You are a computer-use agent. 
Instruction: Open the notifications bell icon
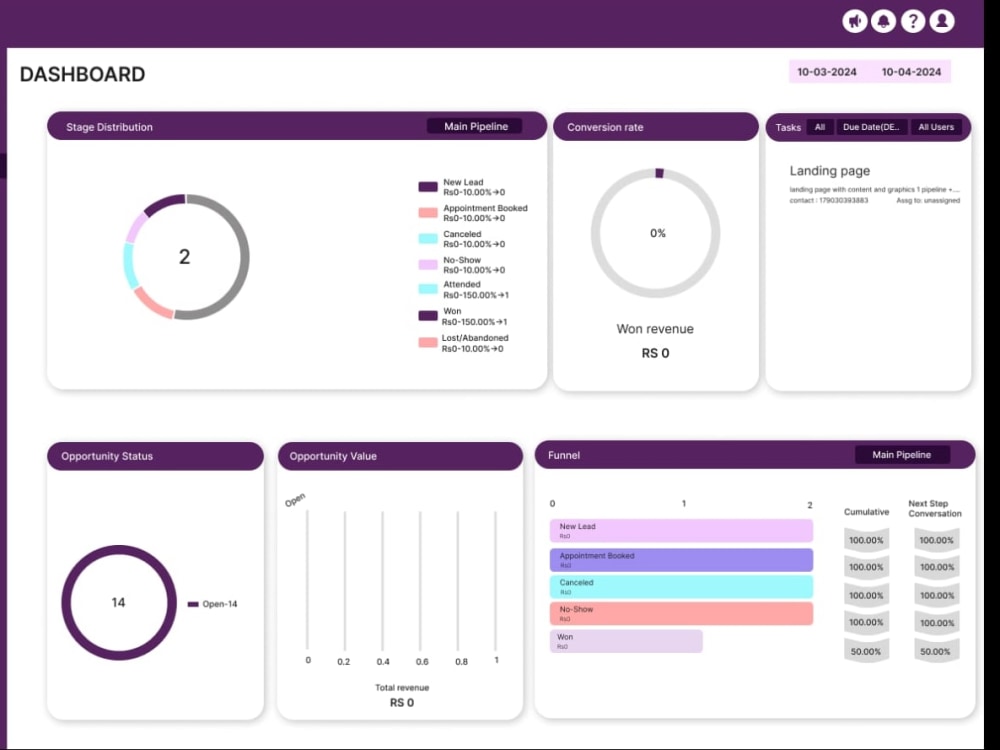click(x=883, y=21)
